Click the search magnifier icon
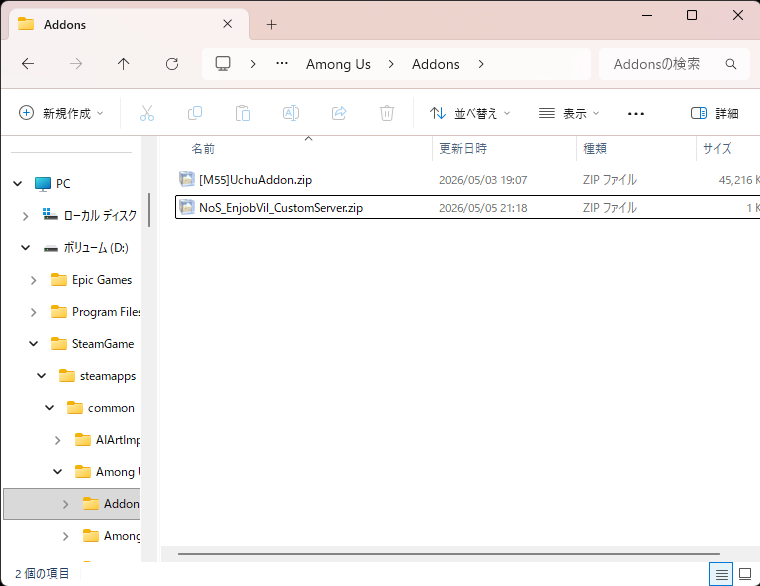The height and width of the screenshot is (586, 760). [730, 64]
